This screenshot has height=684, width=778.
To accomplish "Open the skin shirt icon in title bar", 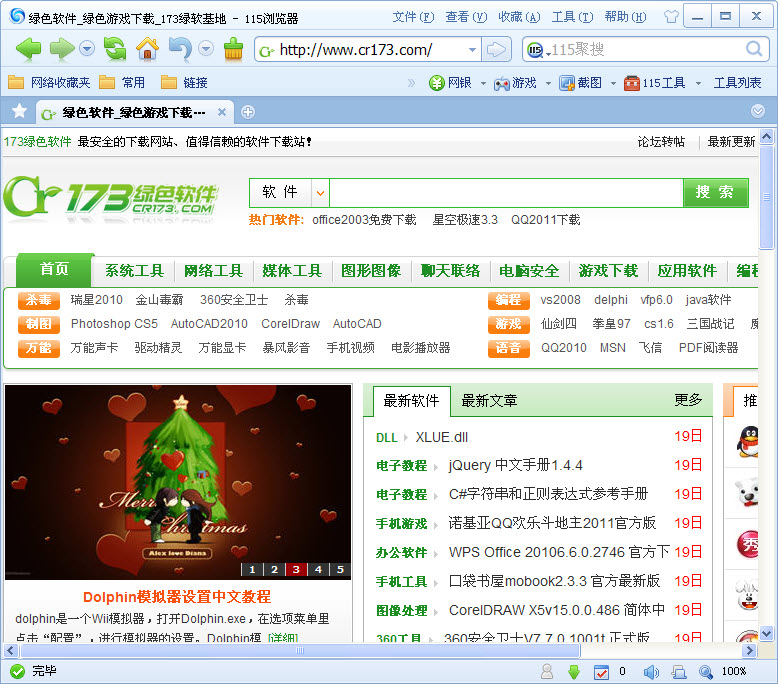I will 671,17.
